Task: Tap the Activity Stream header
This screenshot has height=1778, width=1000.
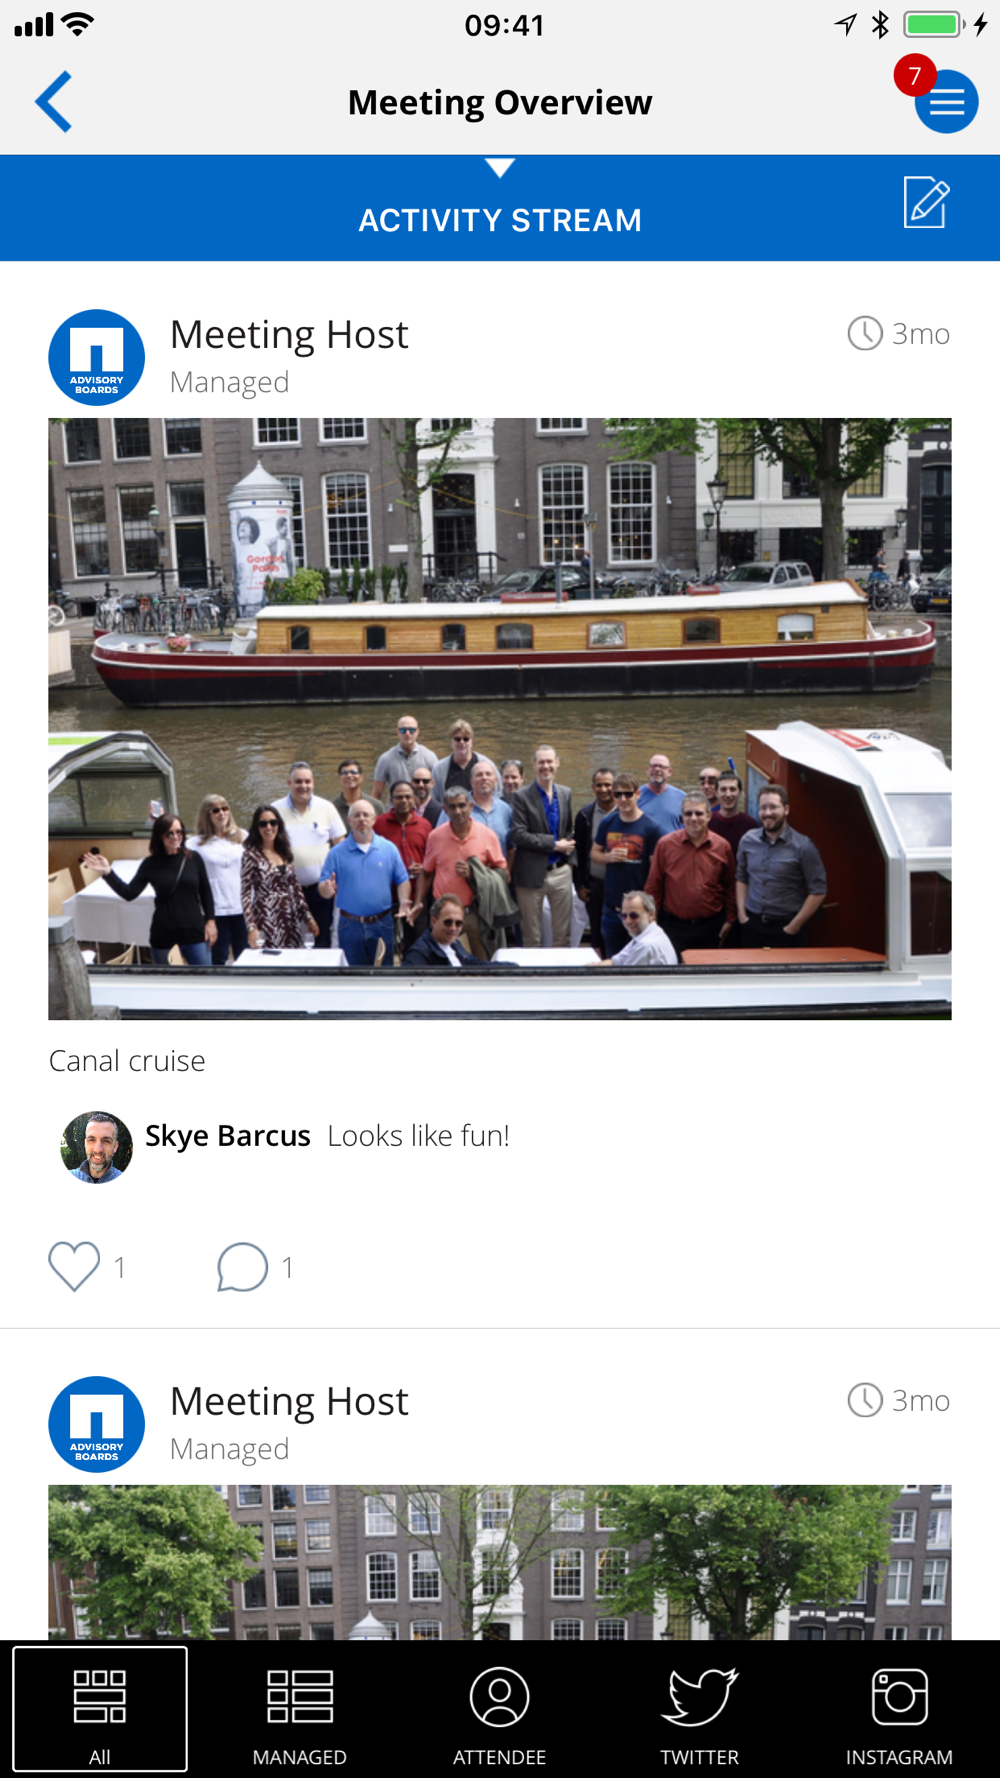Action: (x=500, y=220)
